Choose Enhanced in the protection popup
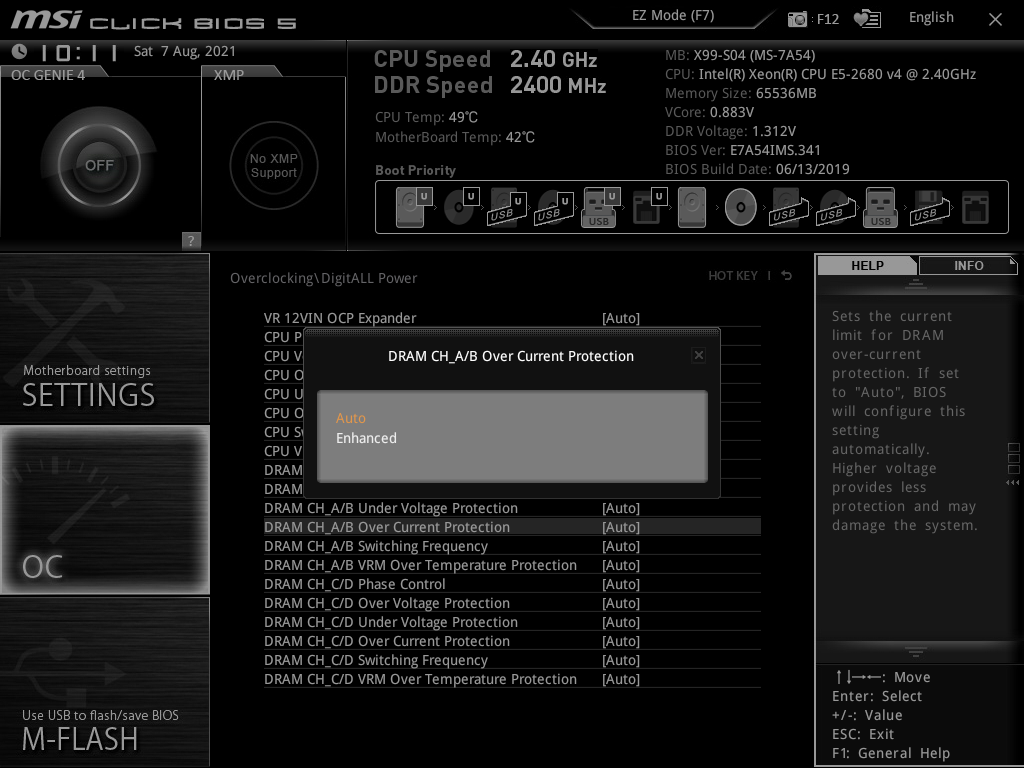This screenshot has width=1024, height=768. tap(366, 438)
